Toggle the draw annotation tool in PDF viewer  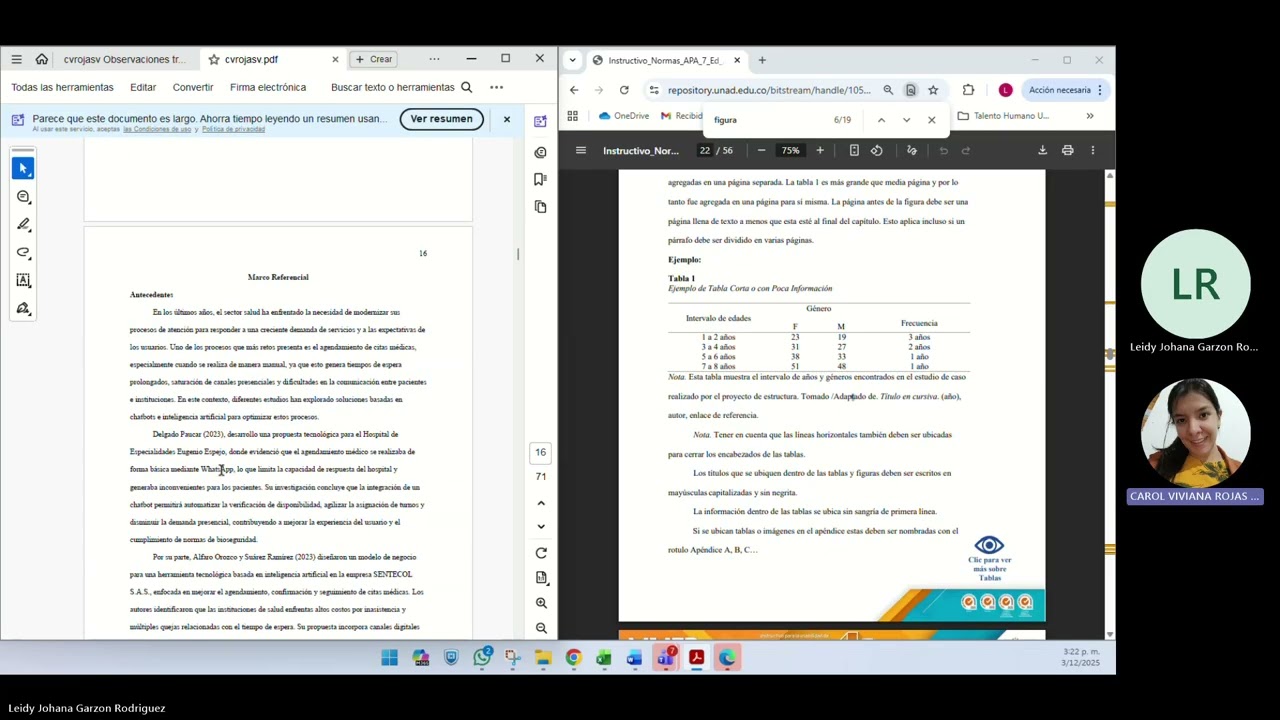coord(912,151)
